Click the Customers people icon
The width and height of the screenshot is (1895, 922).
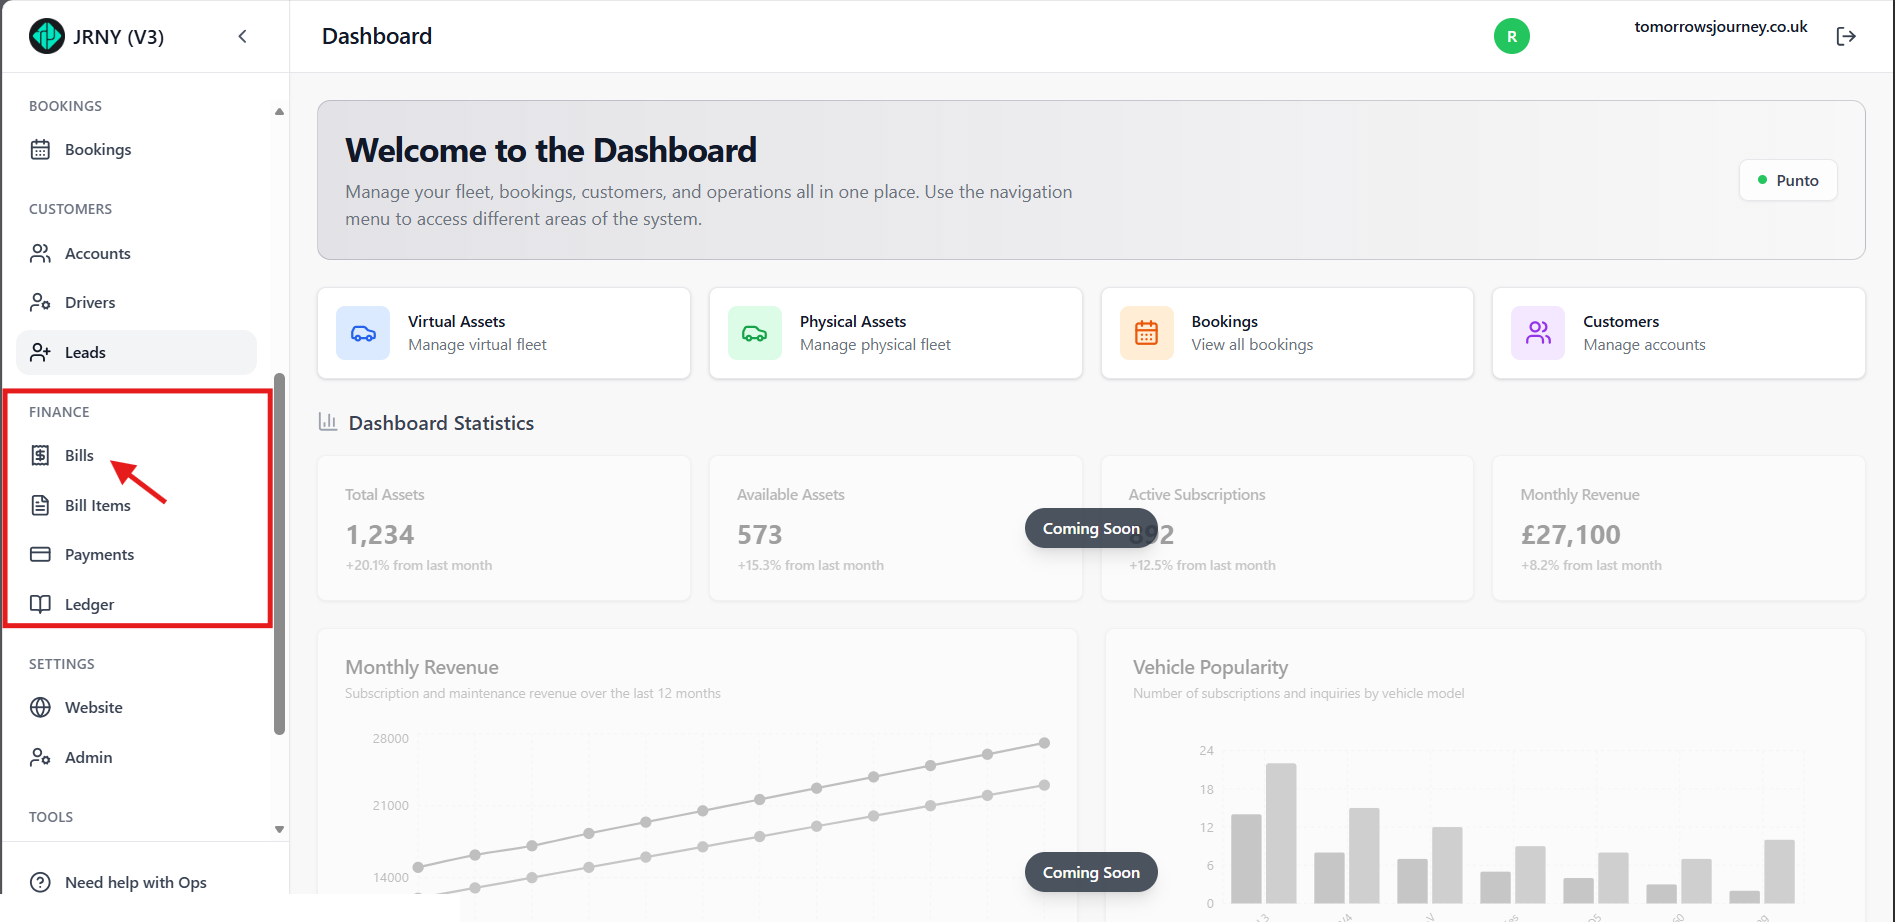click(1537, 332)
